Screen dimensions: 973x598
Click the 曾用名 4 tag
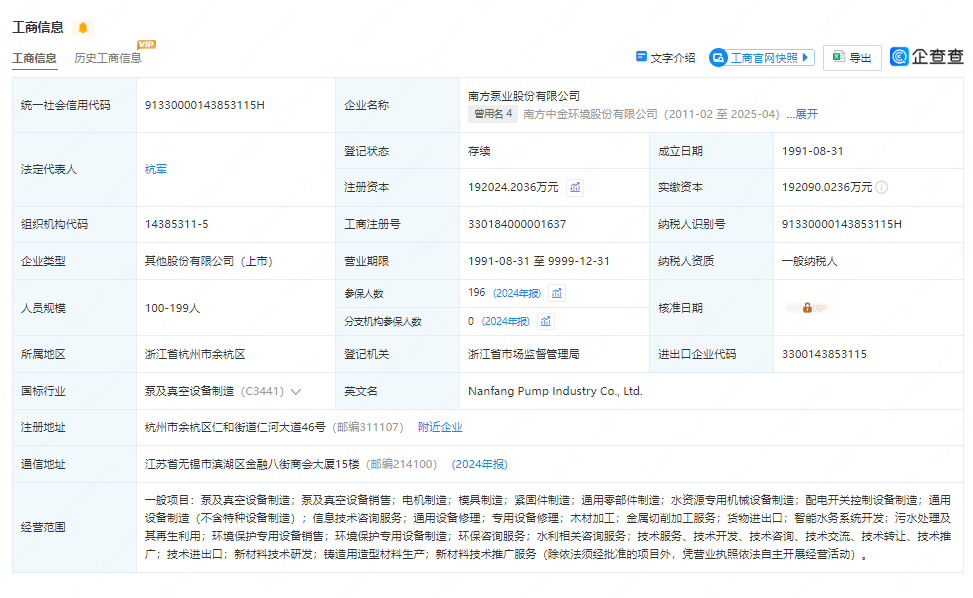click(x=494, y=114)
